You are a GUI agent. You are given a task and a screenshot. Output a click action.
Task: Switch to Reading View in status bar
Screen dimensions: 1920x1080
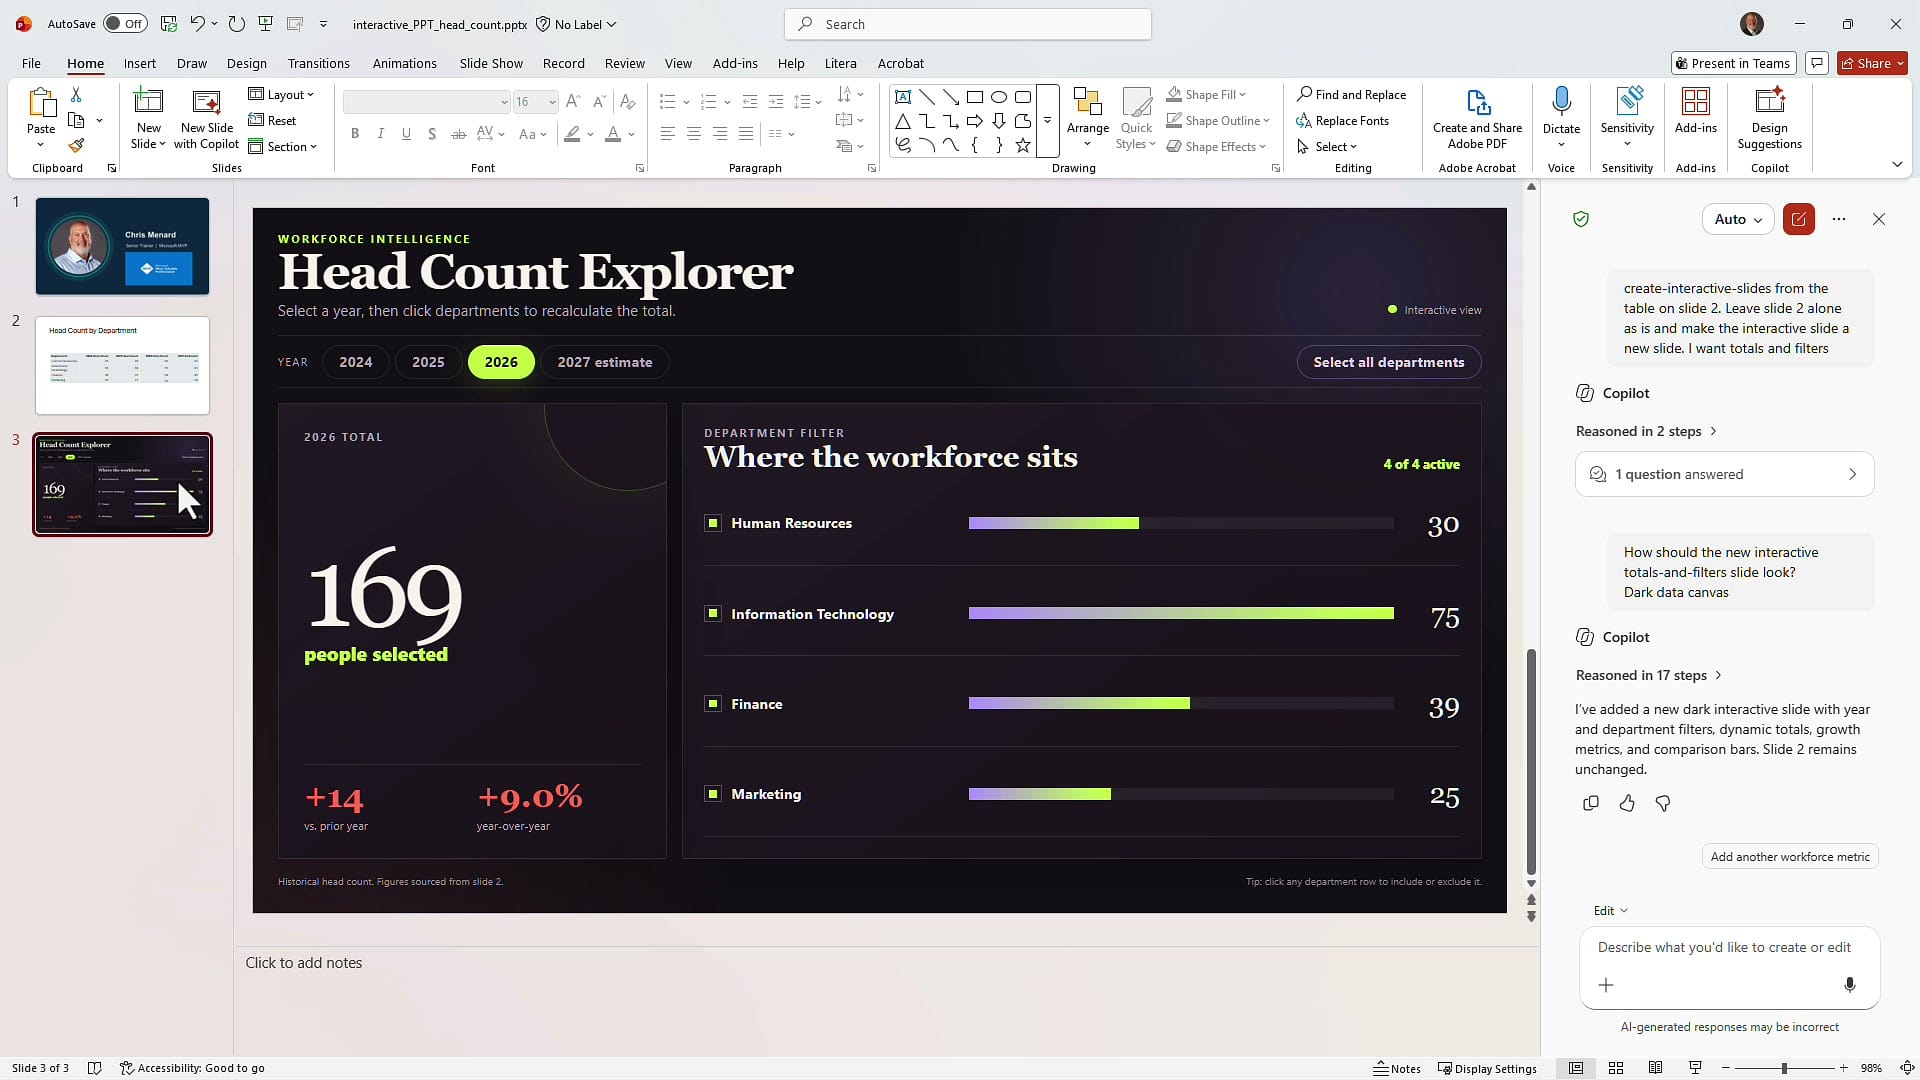pos(1656,1068)
